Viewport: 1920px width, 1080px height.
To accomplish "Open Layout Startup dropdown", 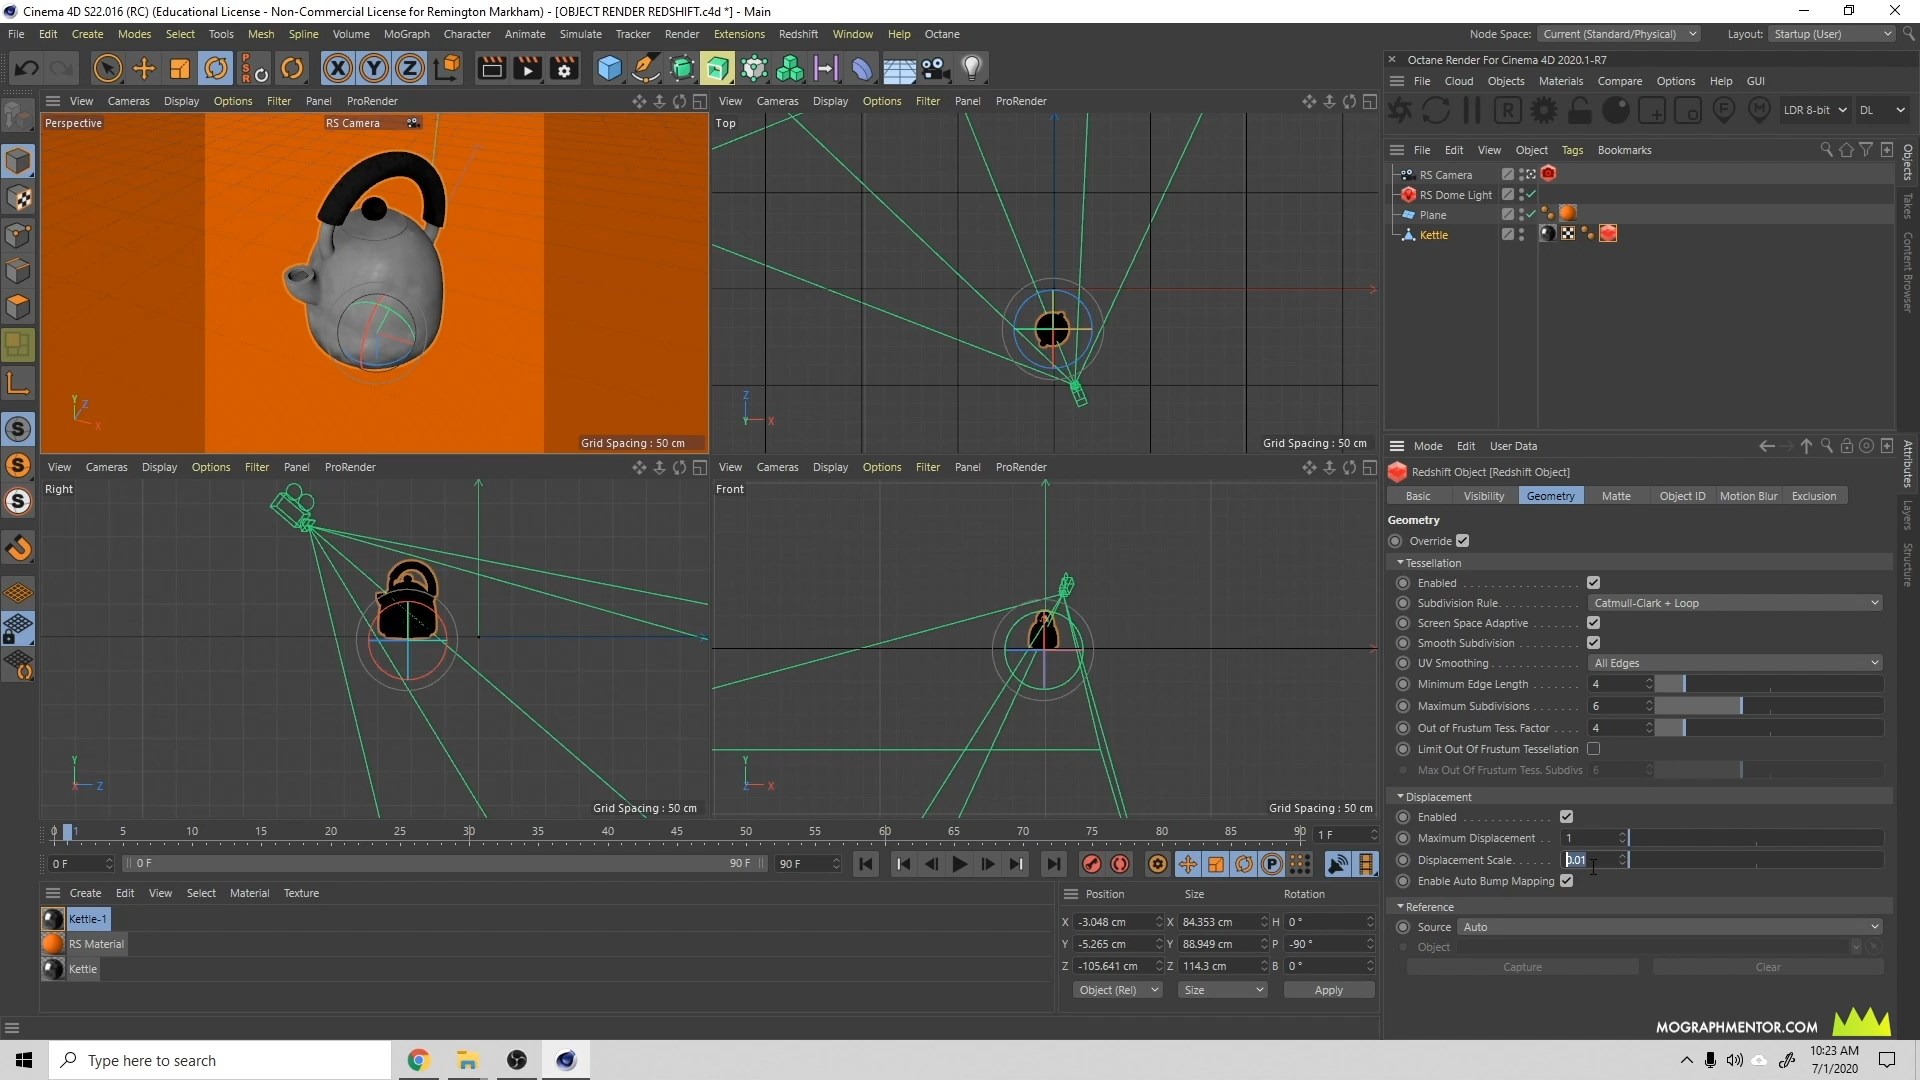I will click(x=1832, y=34).
